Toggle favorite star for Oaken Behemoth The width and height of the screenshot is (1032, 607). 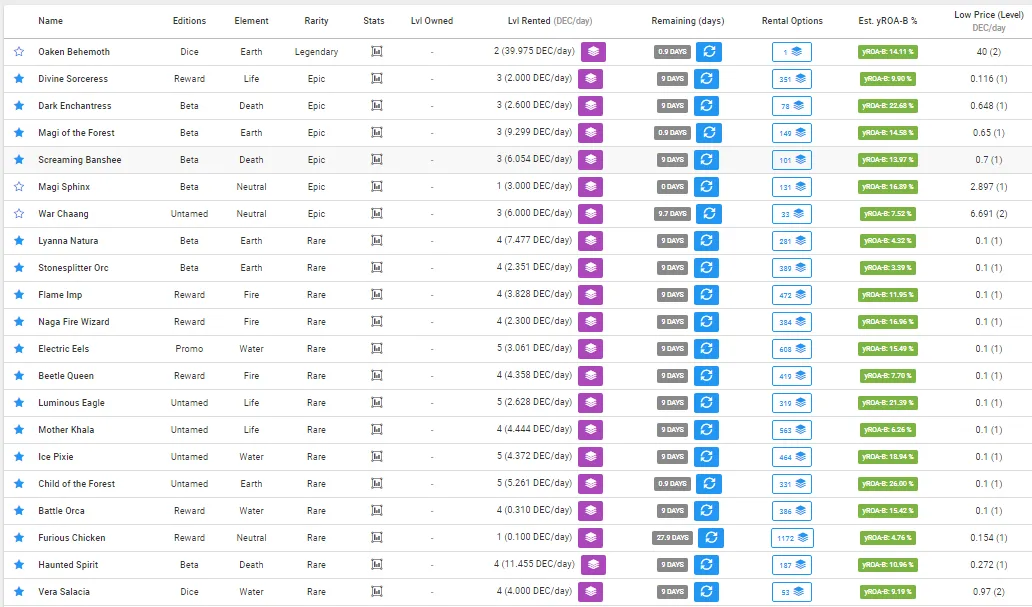coord(19,51)
